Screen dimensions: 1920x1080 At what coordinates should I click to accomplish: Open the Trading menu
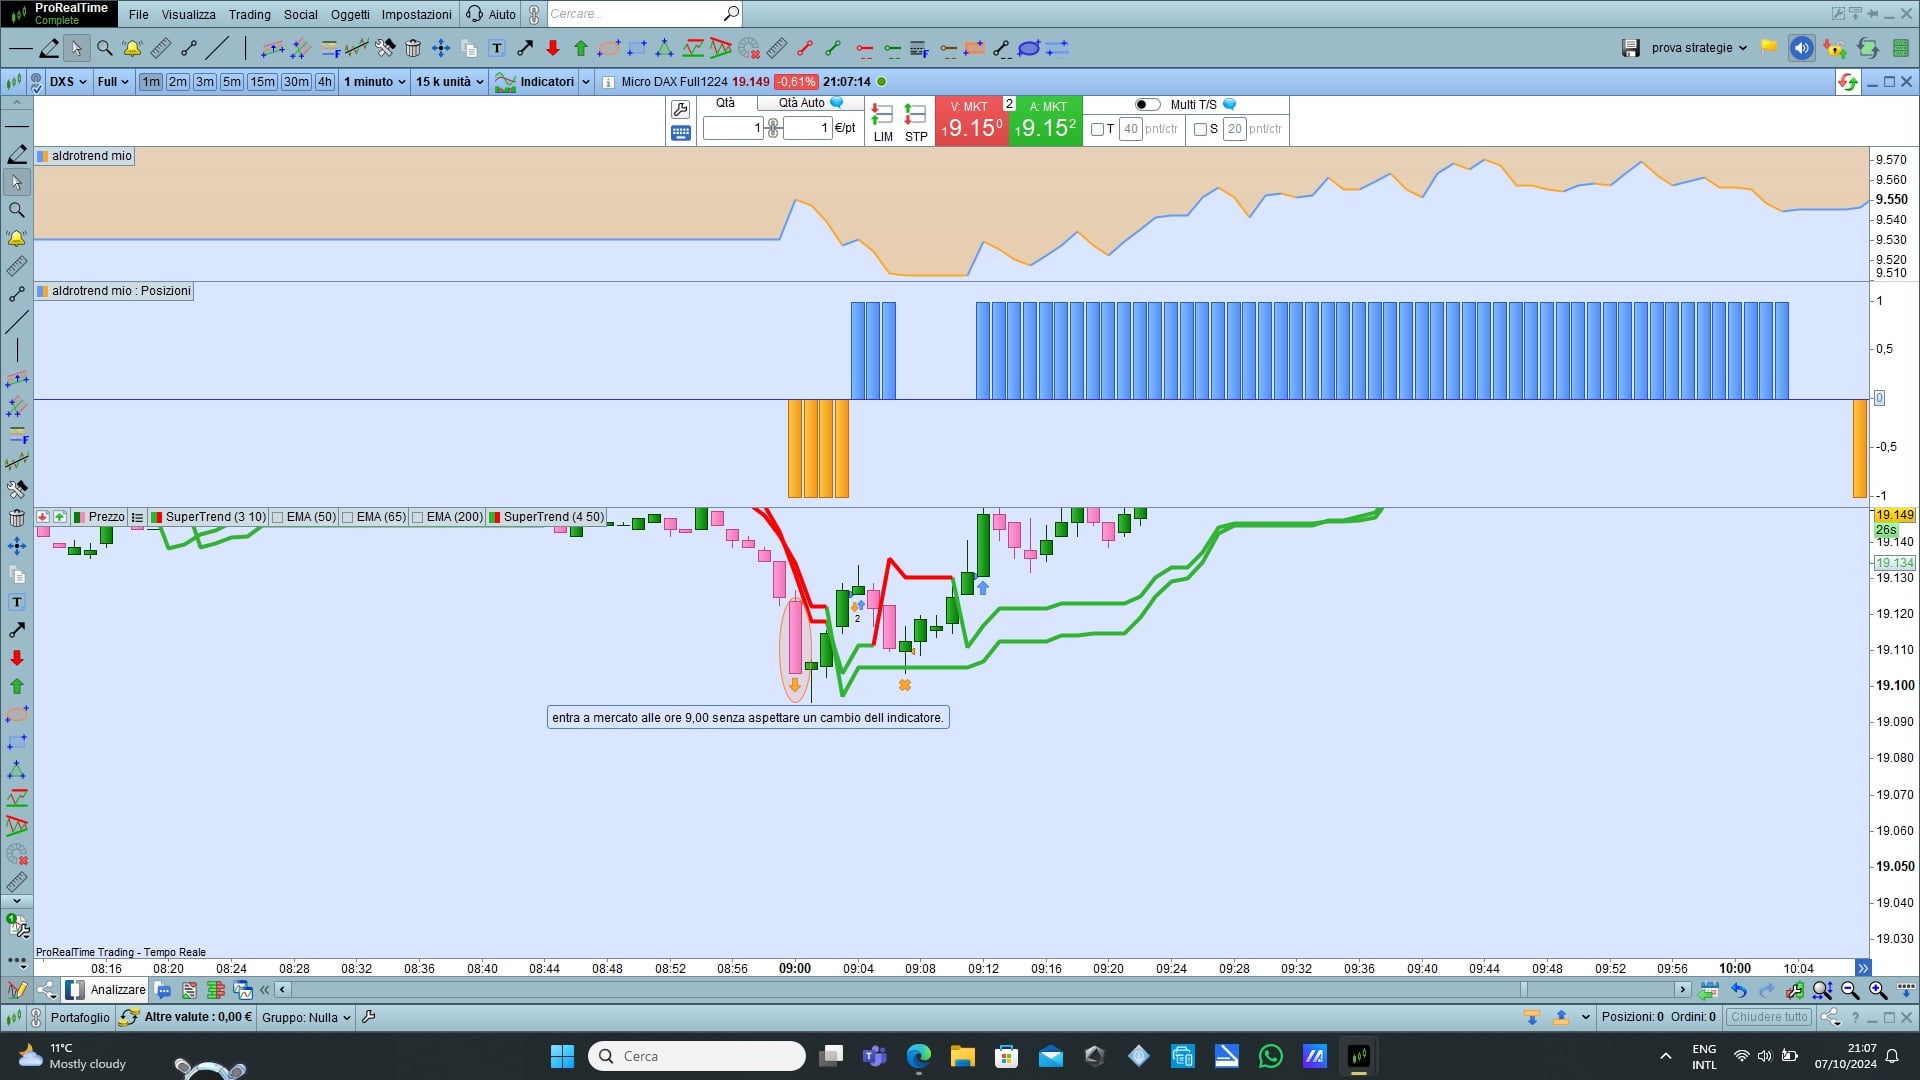[x=249, y=14]
